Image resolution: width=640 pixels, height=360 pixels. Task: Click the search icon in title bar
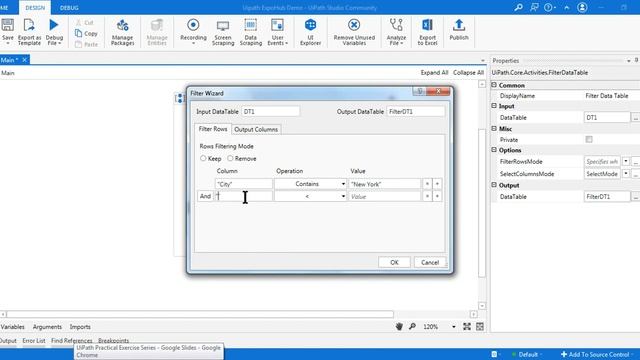[518, 7]
